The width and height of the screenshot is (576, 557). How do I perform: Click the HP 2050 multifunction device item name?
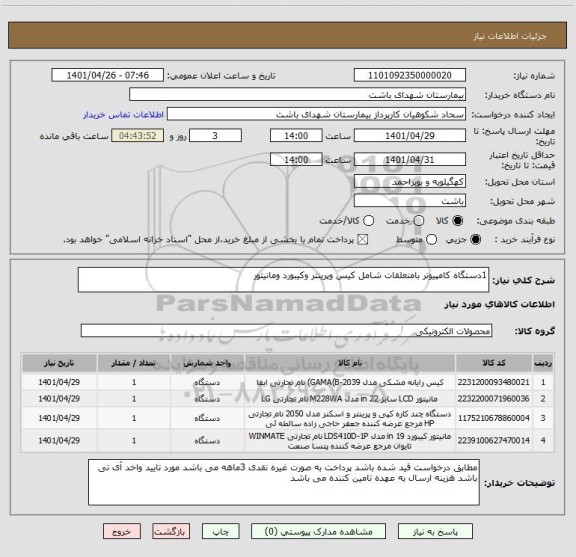point(350,418)
